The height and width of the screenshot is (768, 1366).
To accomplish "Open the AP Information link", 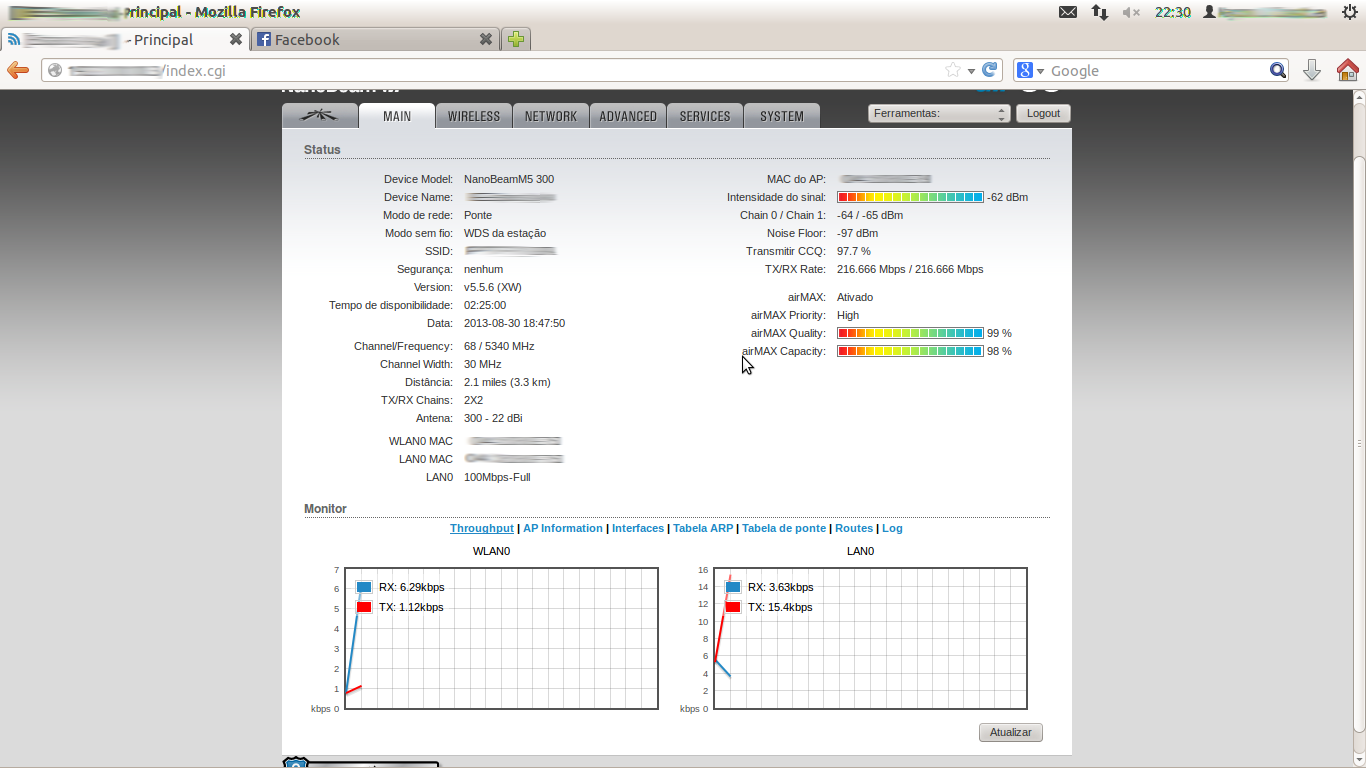I will pos(563,528).
